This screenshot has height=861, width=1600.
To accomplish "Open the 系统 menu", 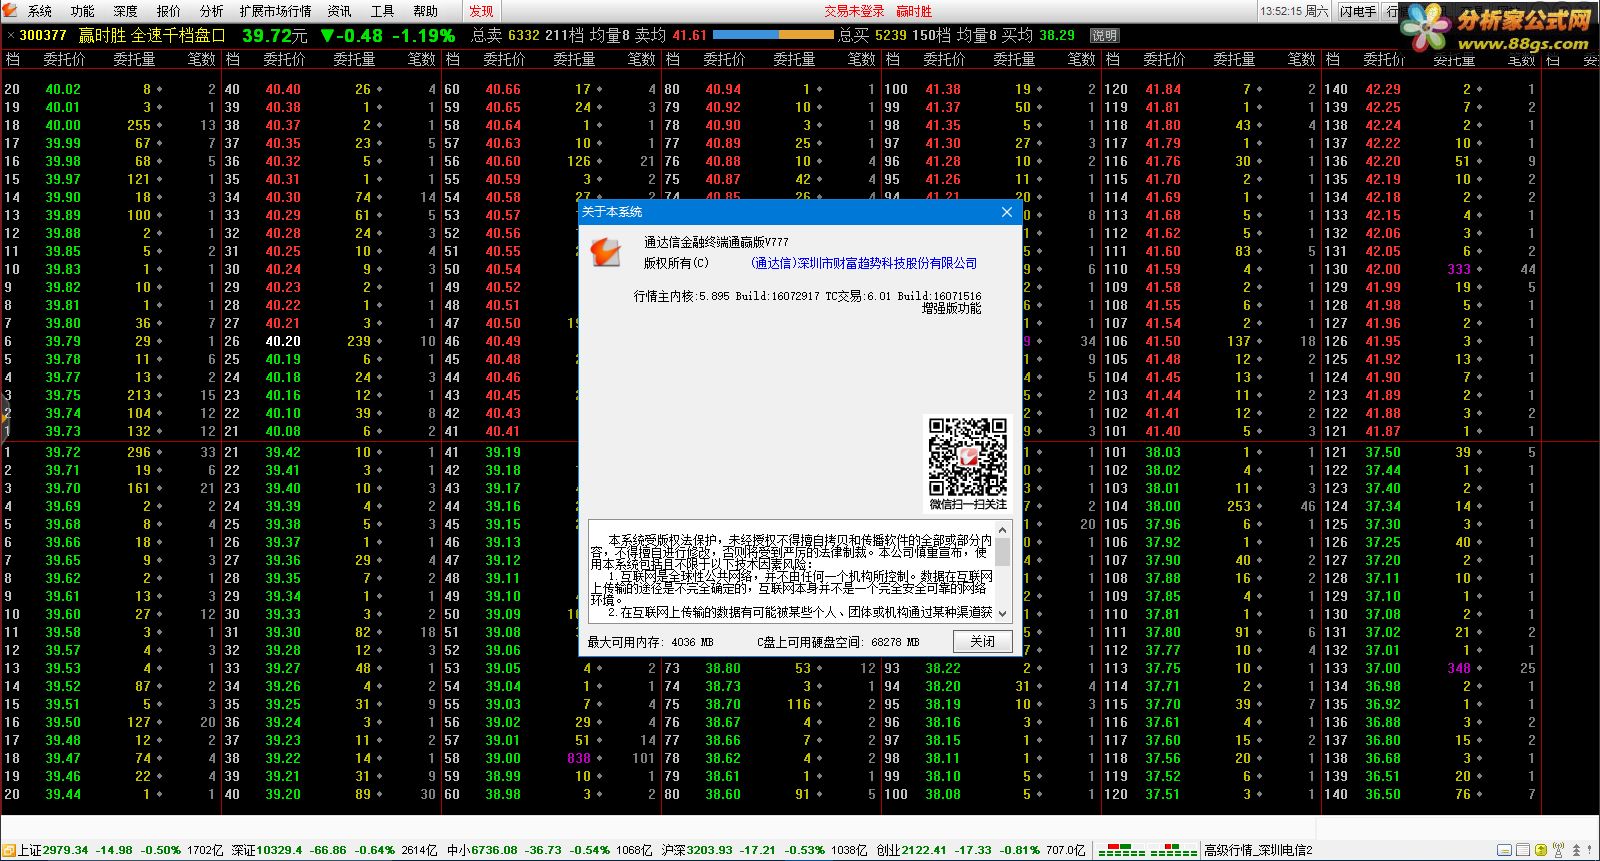I will [40, 11].
